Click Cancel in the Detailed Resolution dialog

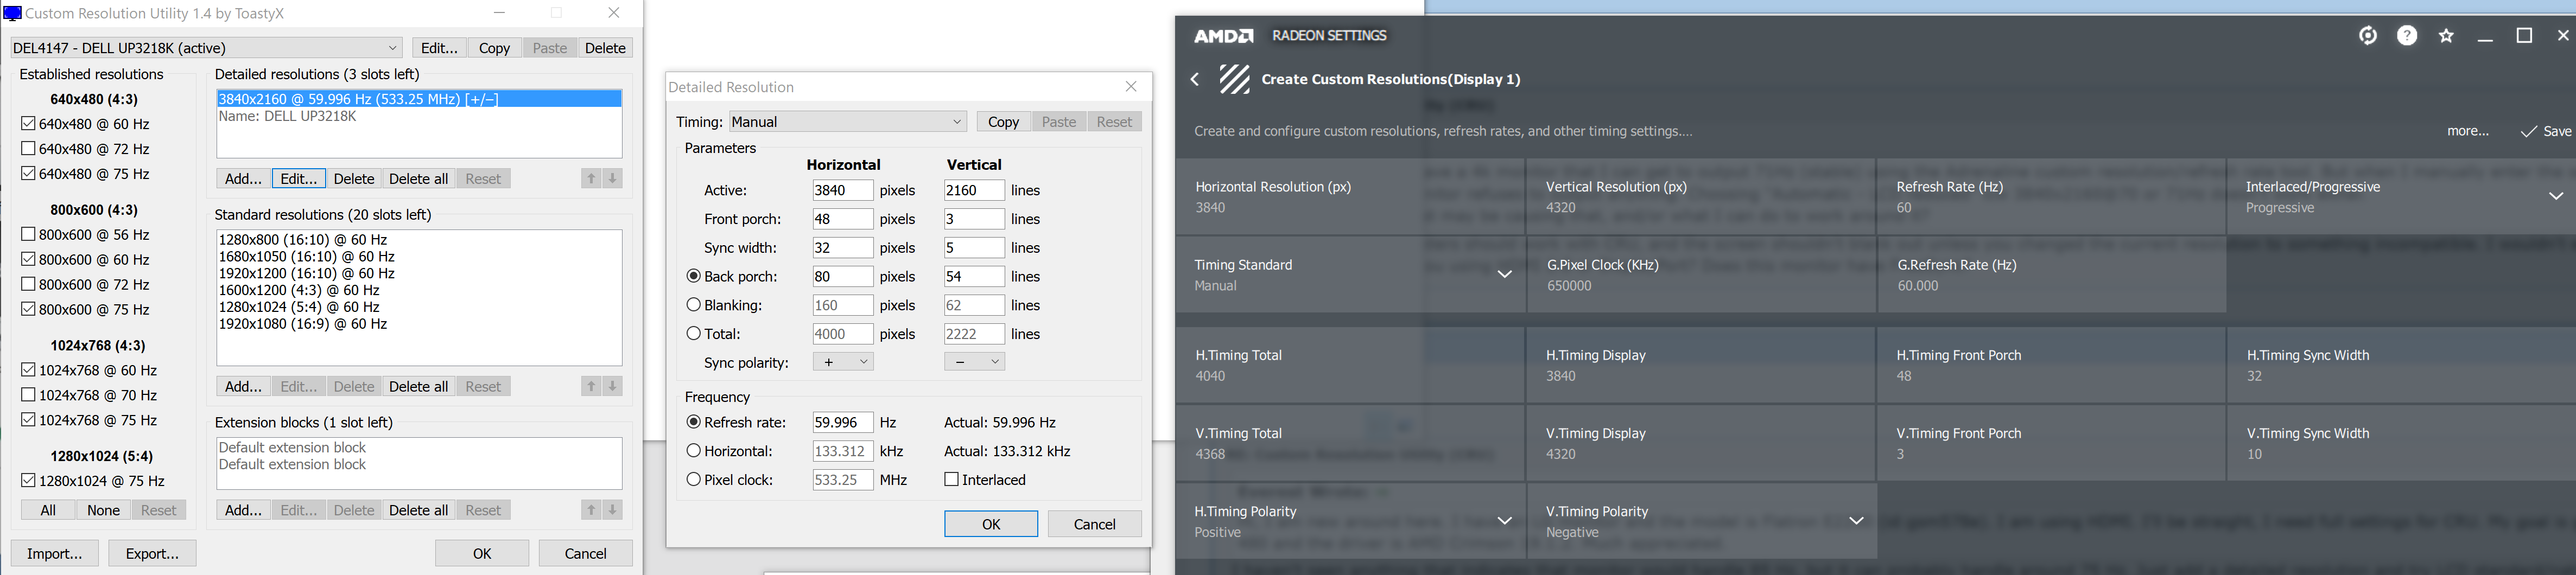click(x=1094, y=524)
